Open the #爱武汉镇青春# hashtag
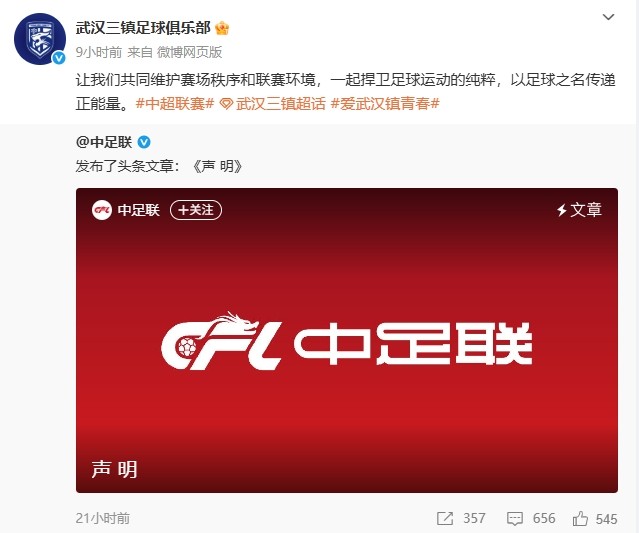Screen dimensions: 639x533 click(385, 104)
